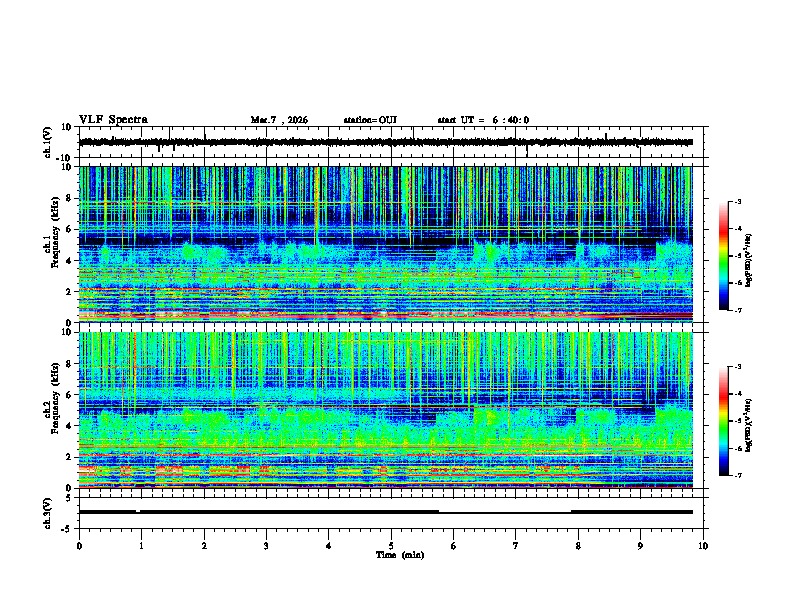The width and height of the screenshot is (792, 612).
Task: Click the "ch.3(V)" axis label
Action: pyautogui.click(x=48, y=513)
